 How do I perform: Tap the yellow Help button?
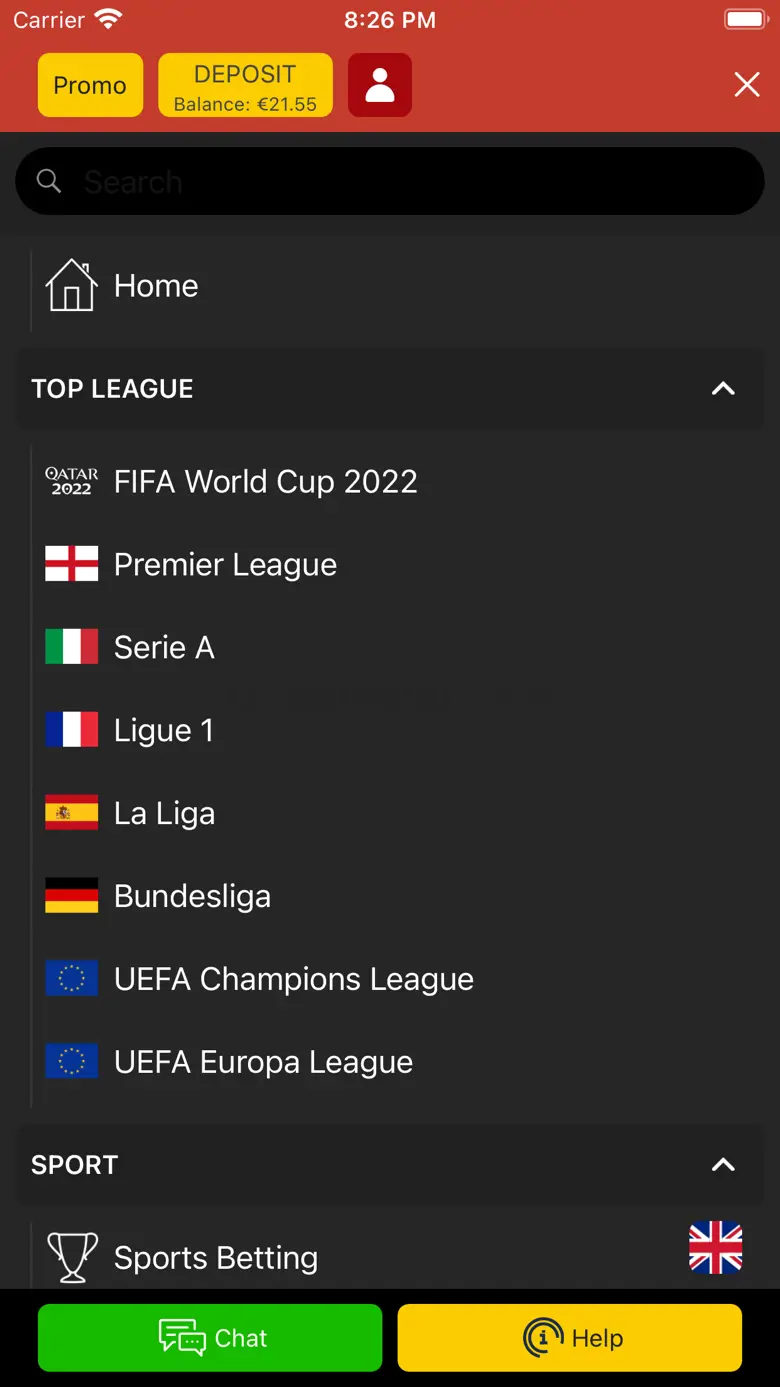(x=570, y=1337)
